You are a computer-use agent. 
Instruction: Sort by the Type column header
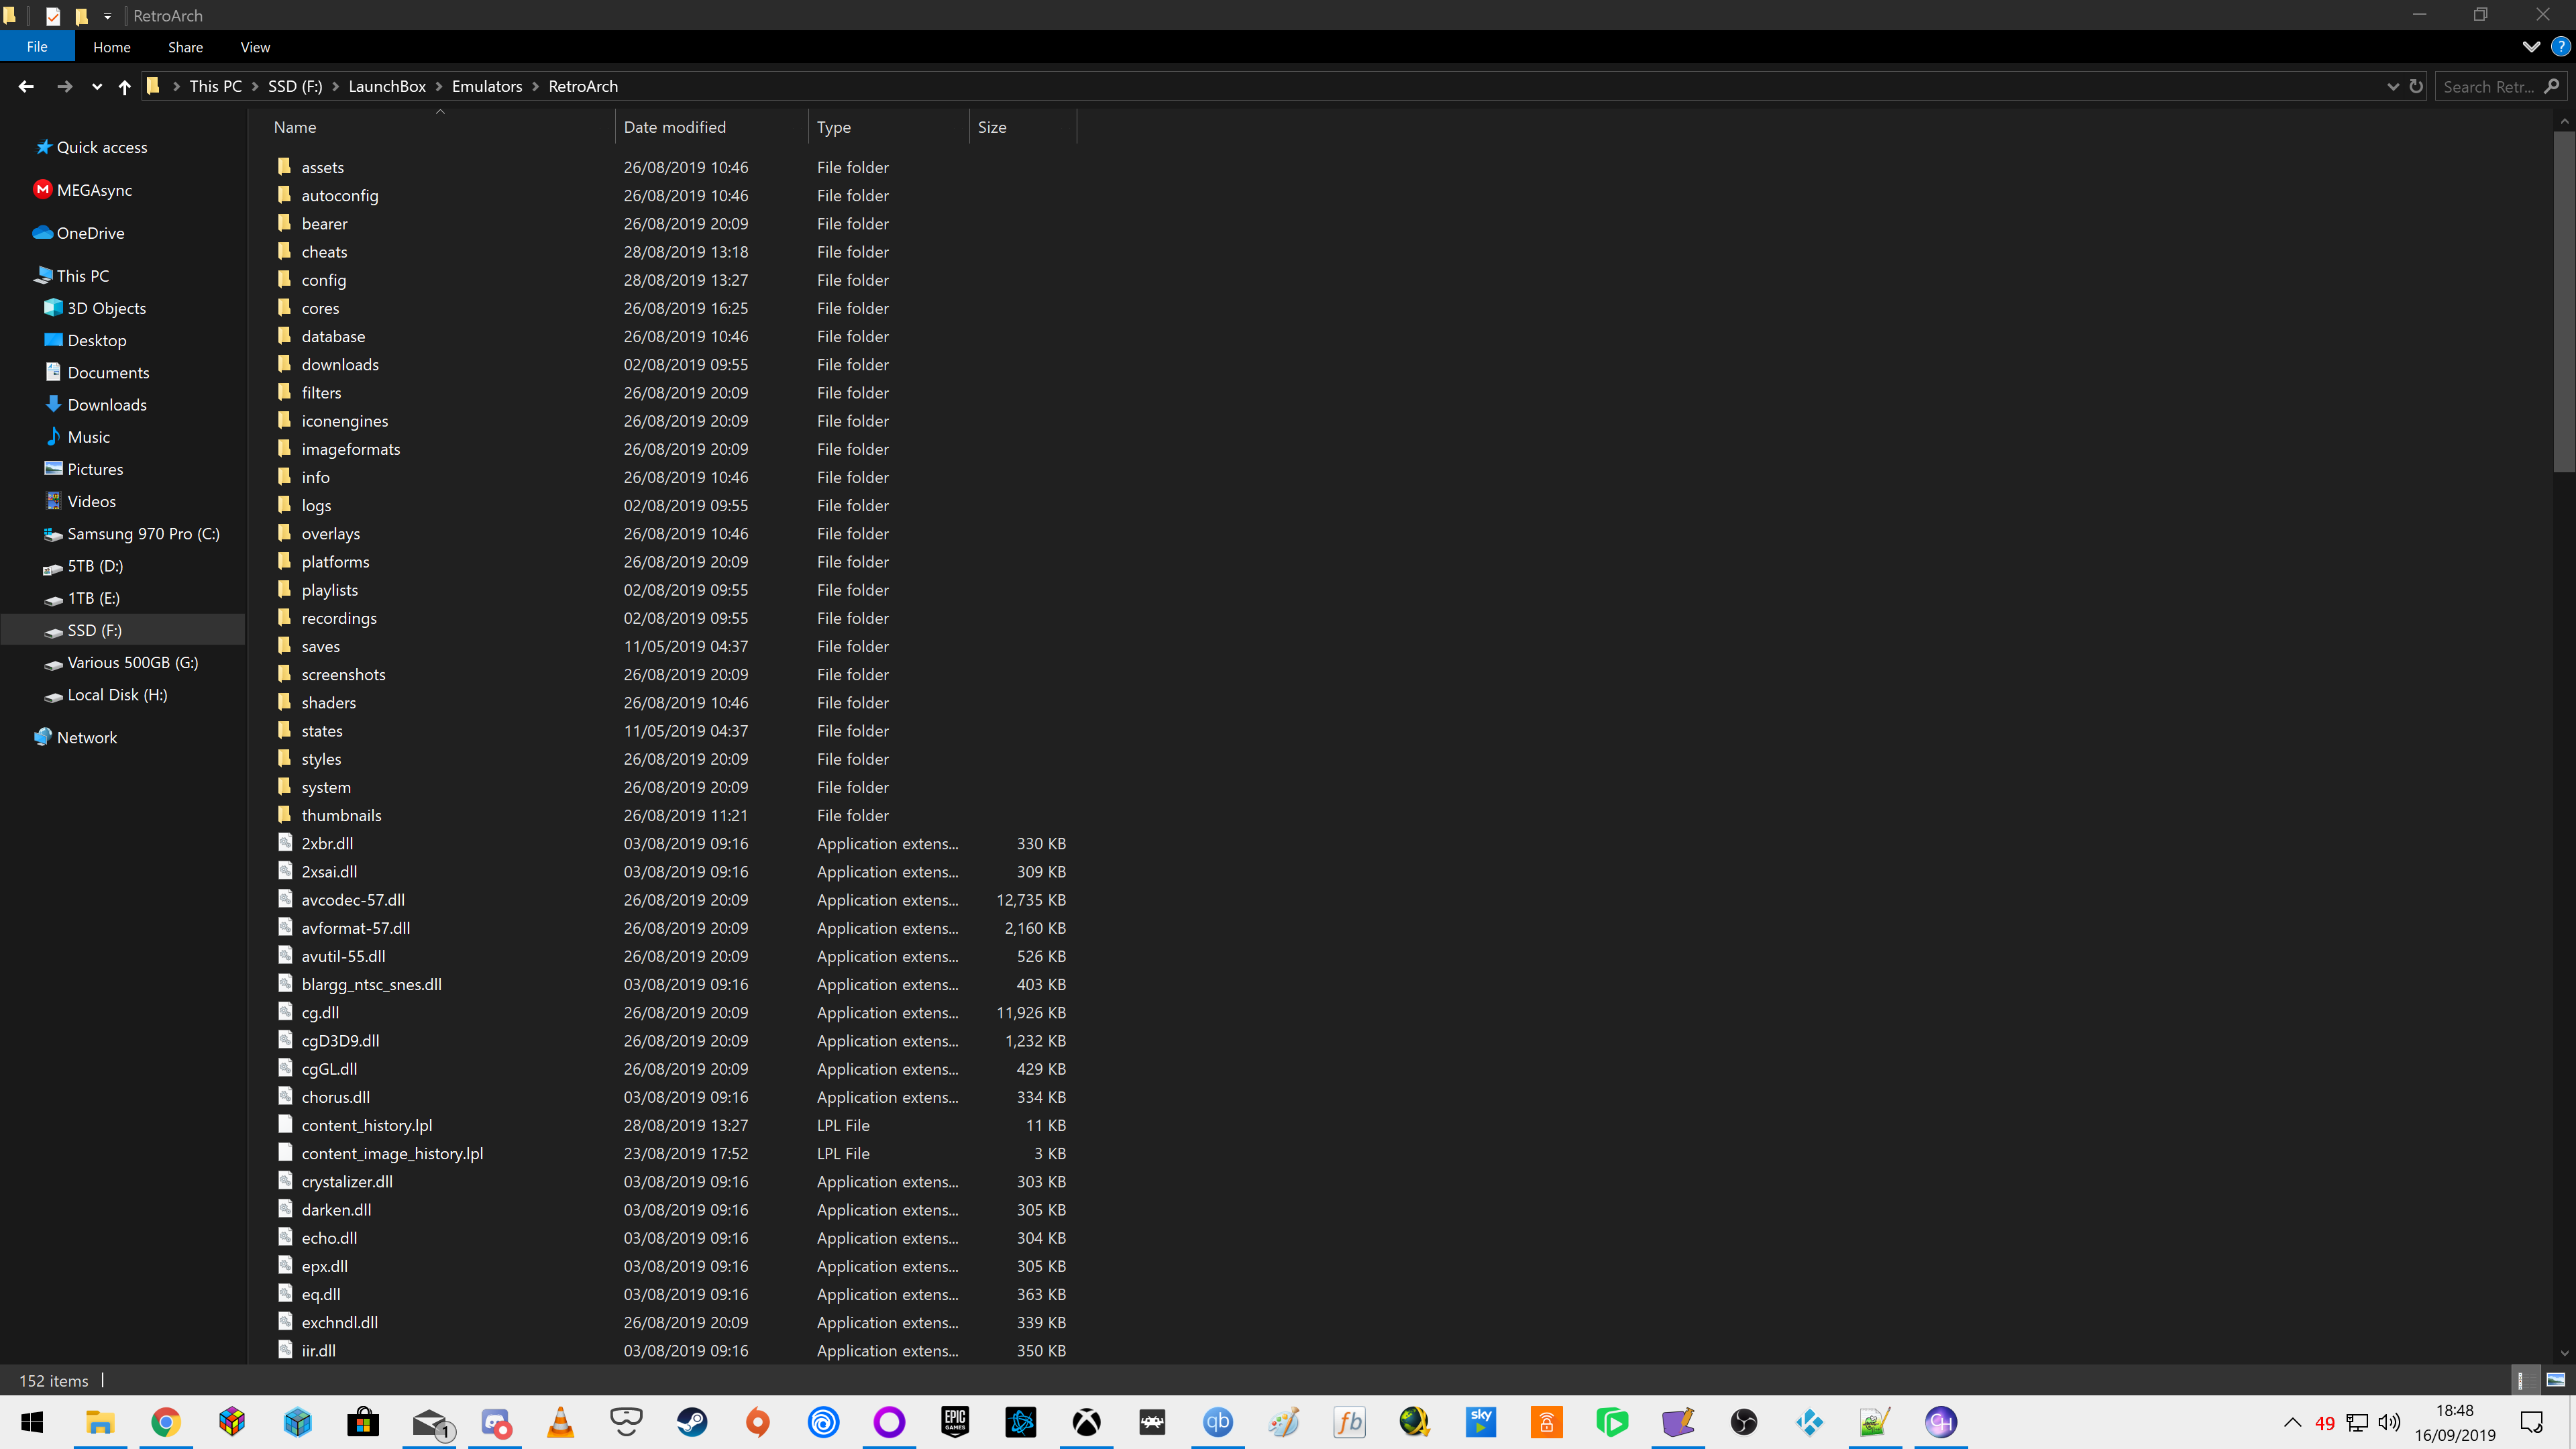888,127
